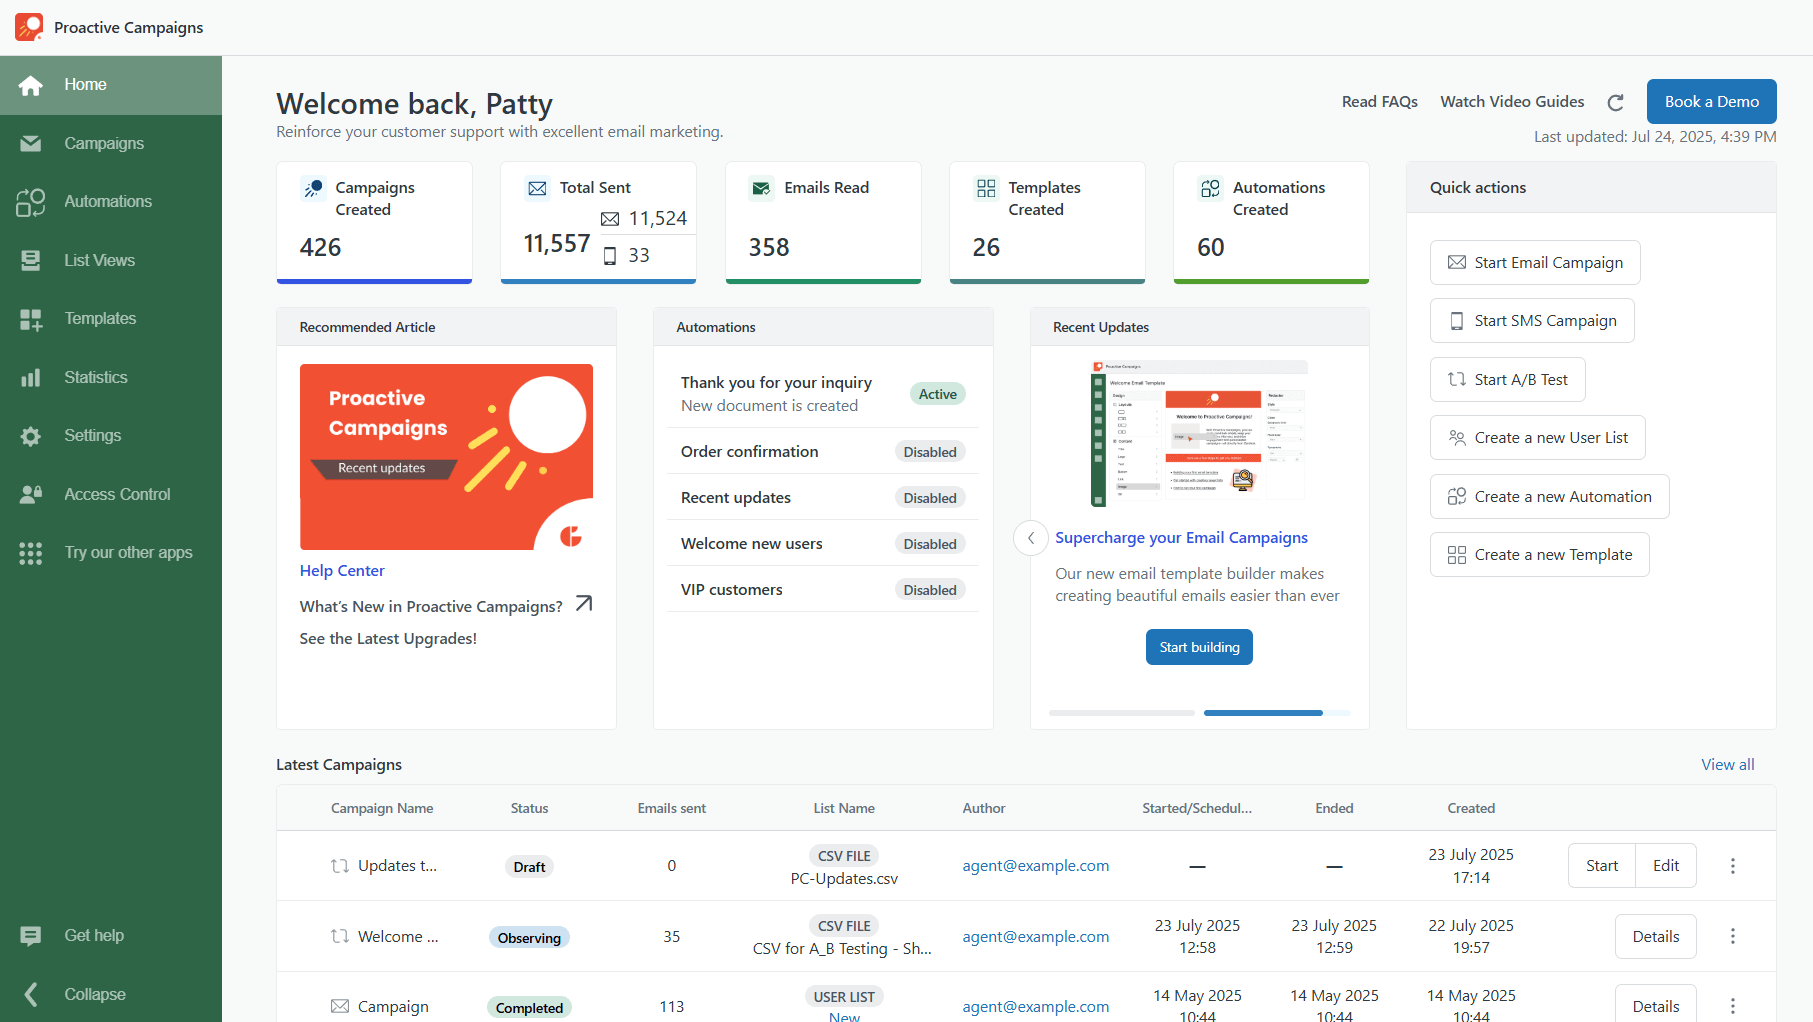Click the Total Sent envelope icon
The width and height of the screenshot is (1813, 1022).
point(537,188)
